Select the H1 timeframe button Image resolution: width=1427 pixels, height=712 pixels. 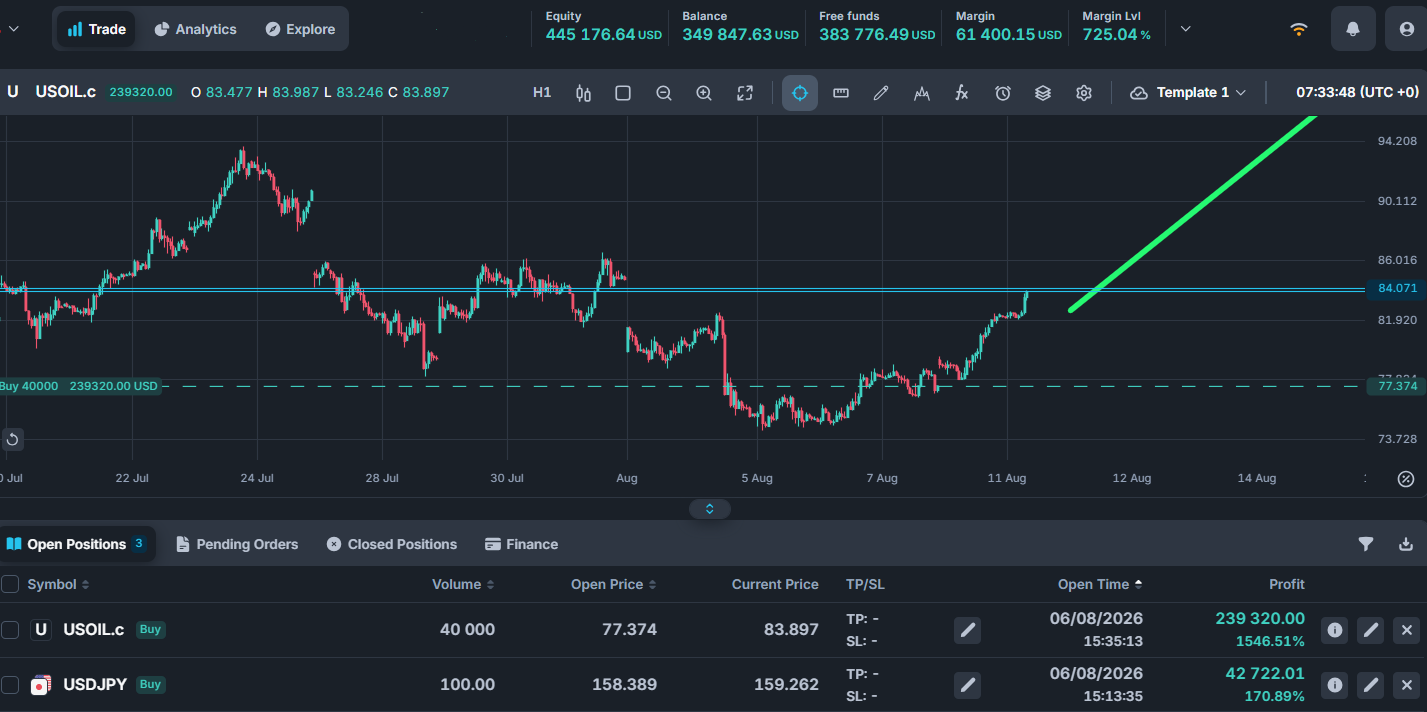542,93
